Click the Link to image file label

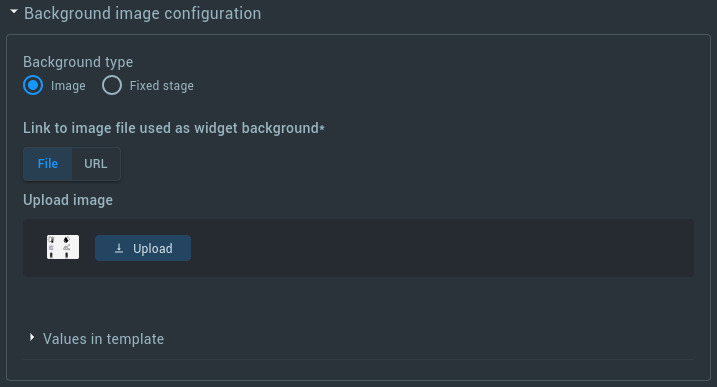pyautogui.click(x=171, y=128)
